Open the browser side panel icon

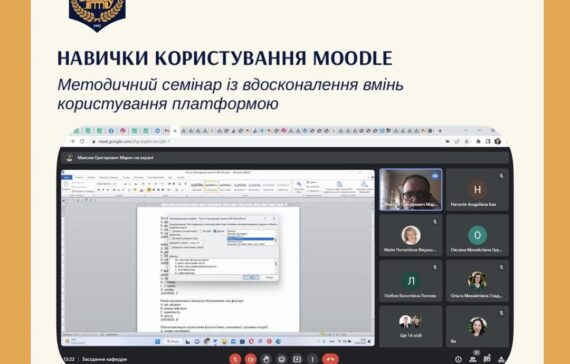click(488, 141)
